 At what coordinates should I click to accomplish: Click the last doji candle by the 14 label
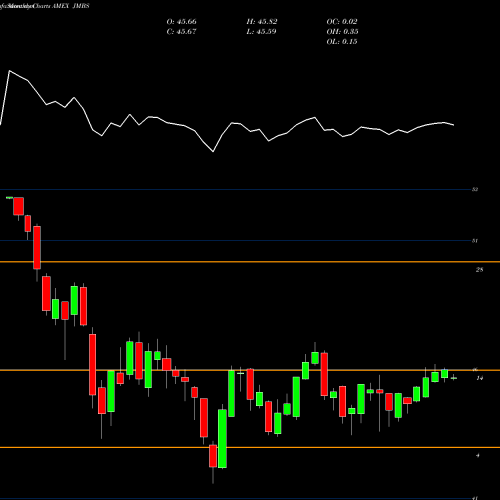coord(454,378)
